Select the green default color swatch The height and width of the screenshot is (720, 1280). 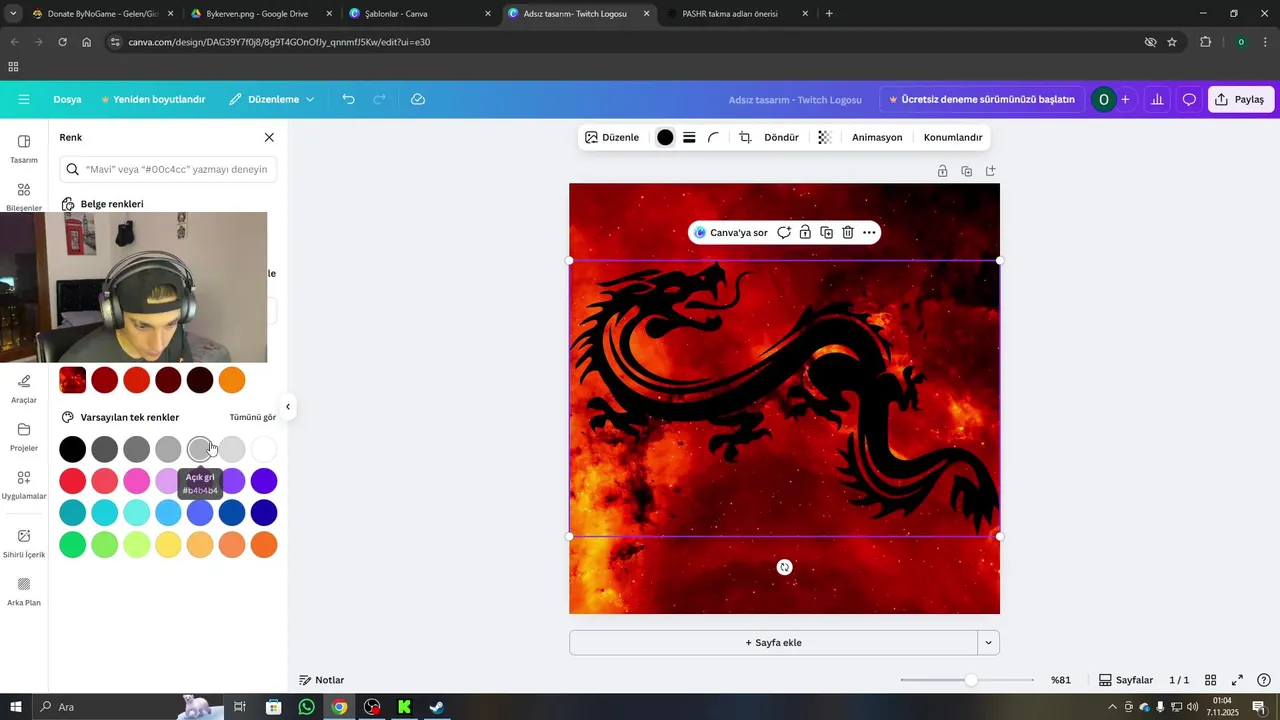tap(72, 545)
